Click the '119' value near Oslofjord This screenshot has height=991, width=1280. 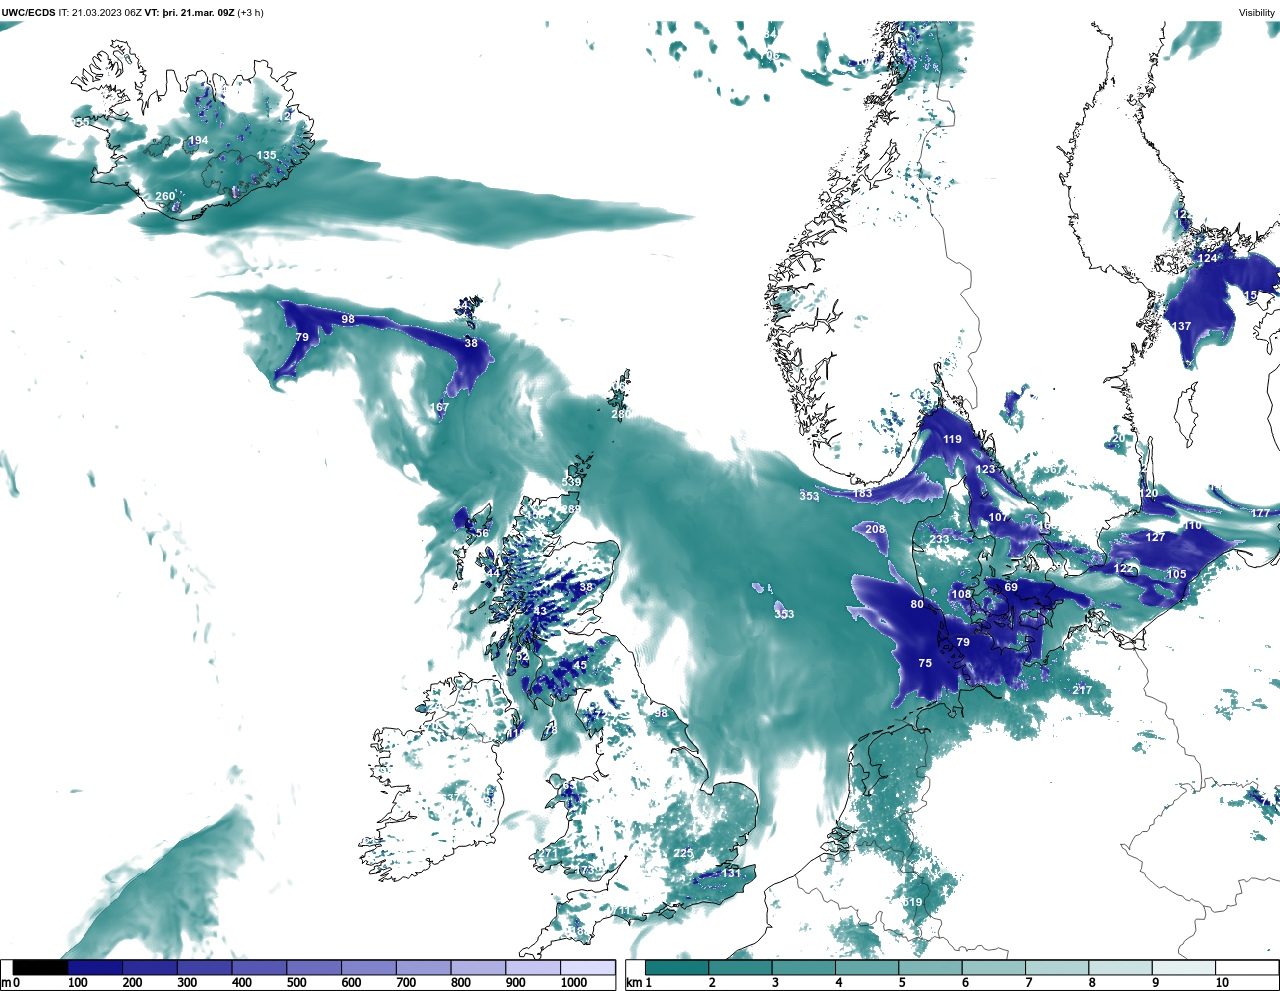click(952, 439)
